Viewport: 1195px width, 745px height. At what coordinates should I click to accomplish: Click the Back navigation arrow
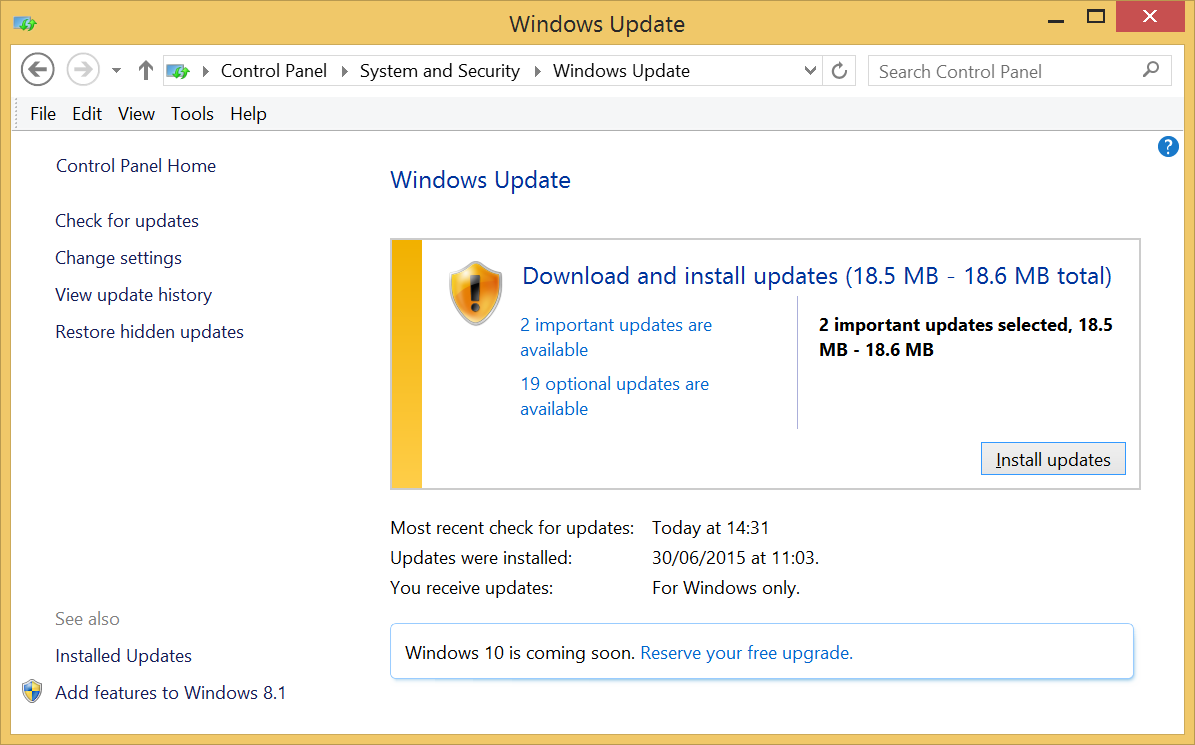37,70
